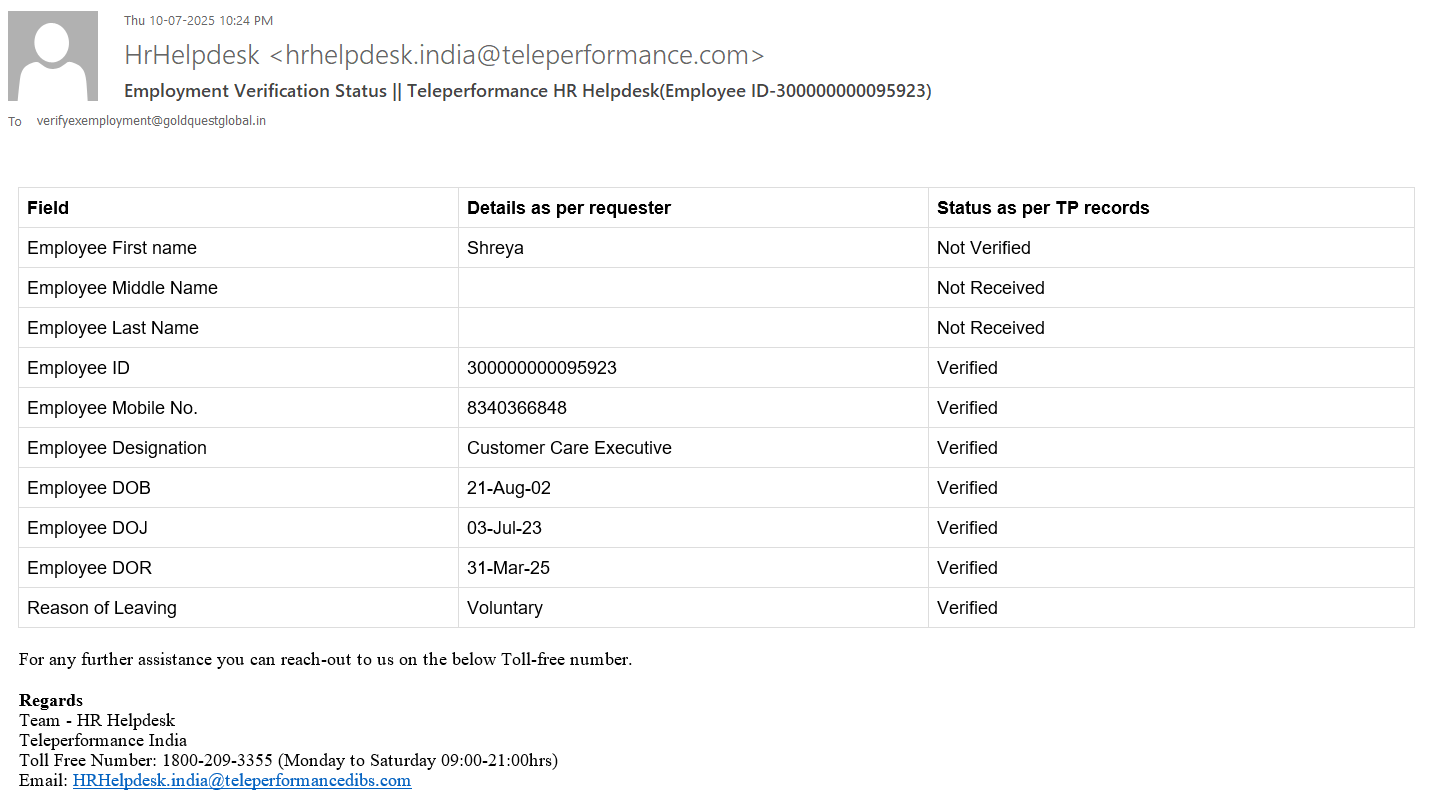Click the Employee ID value 300000000095923 in table
Image resolution: width=1432 pixels, height=807 pixels.
(x=541, y=368)
